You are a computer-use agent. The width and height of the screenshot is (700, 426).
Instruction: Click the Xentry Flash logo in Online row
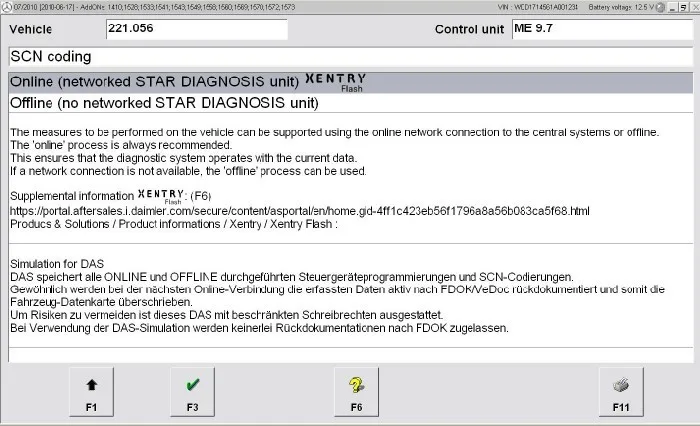point(336,82)
